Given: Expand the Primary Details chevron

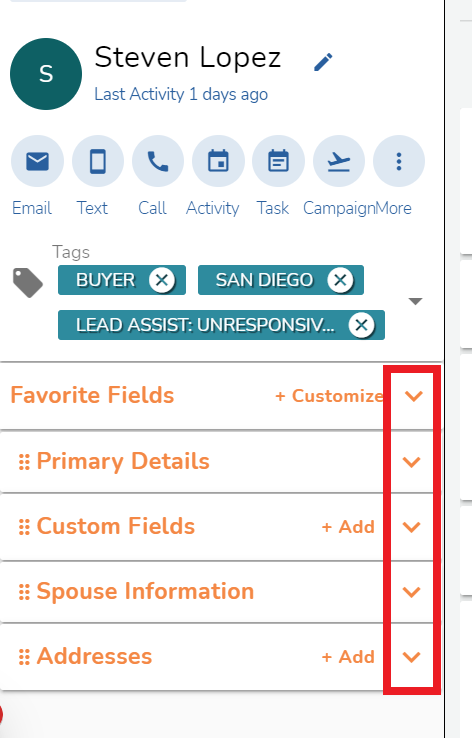Looking at the screenshot, I should click(412, 462).
